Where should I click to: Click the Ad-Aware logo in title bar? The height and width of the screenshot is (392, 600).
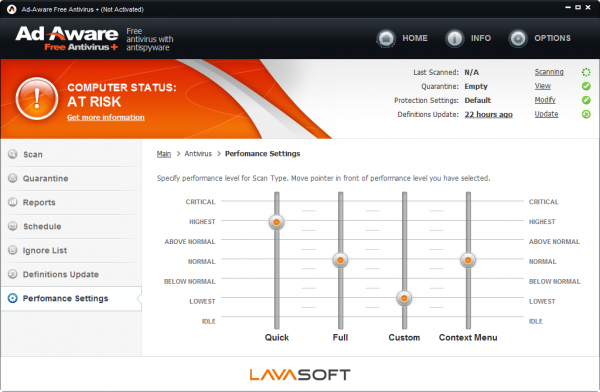pyautogui.click(x=11, y=9)
